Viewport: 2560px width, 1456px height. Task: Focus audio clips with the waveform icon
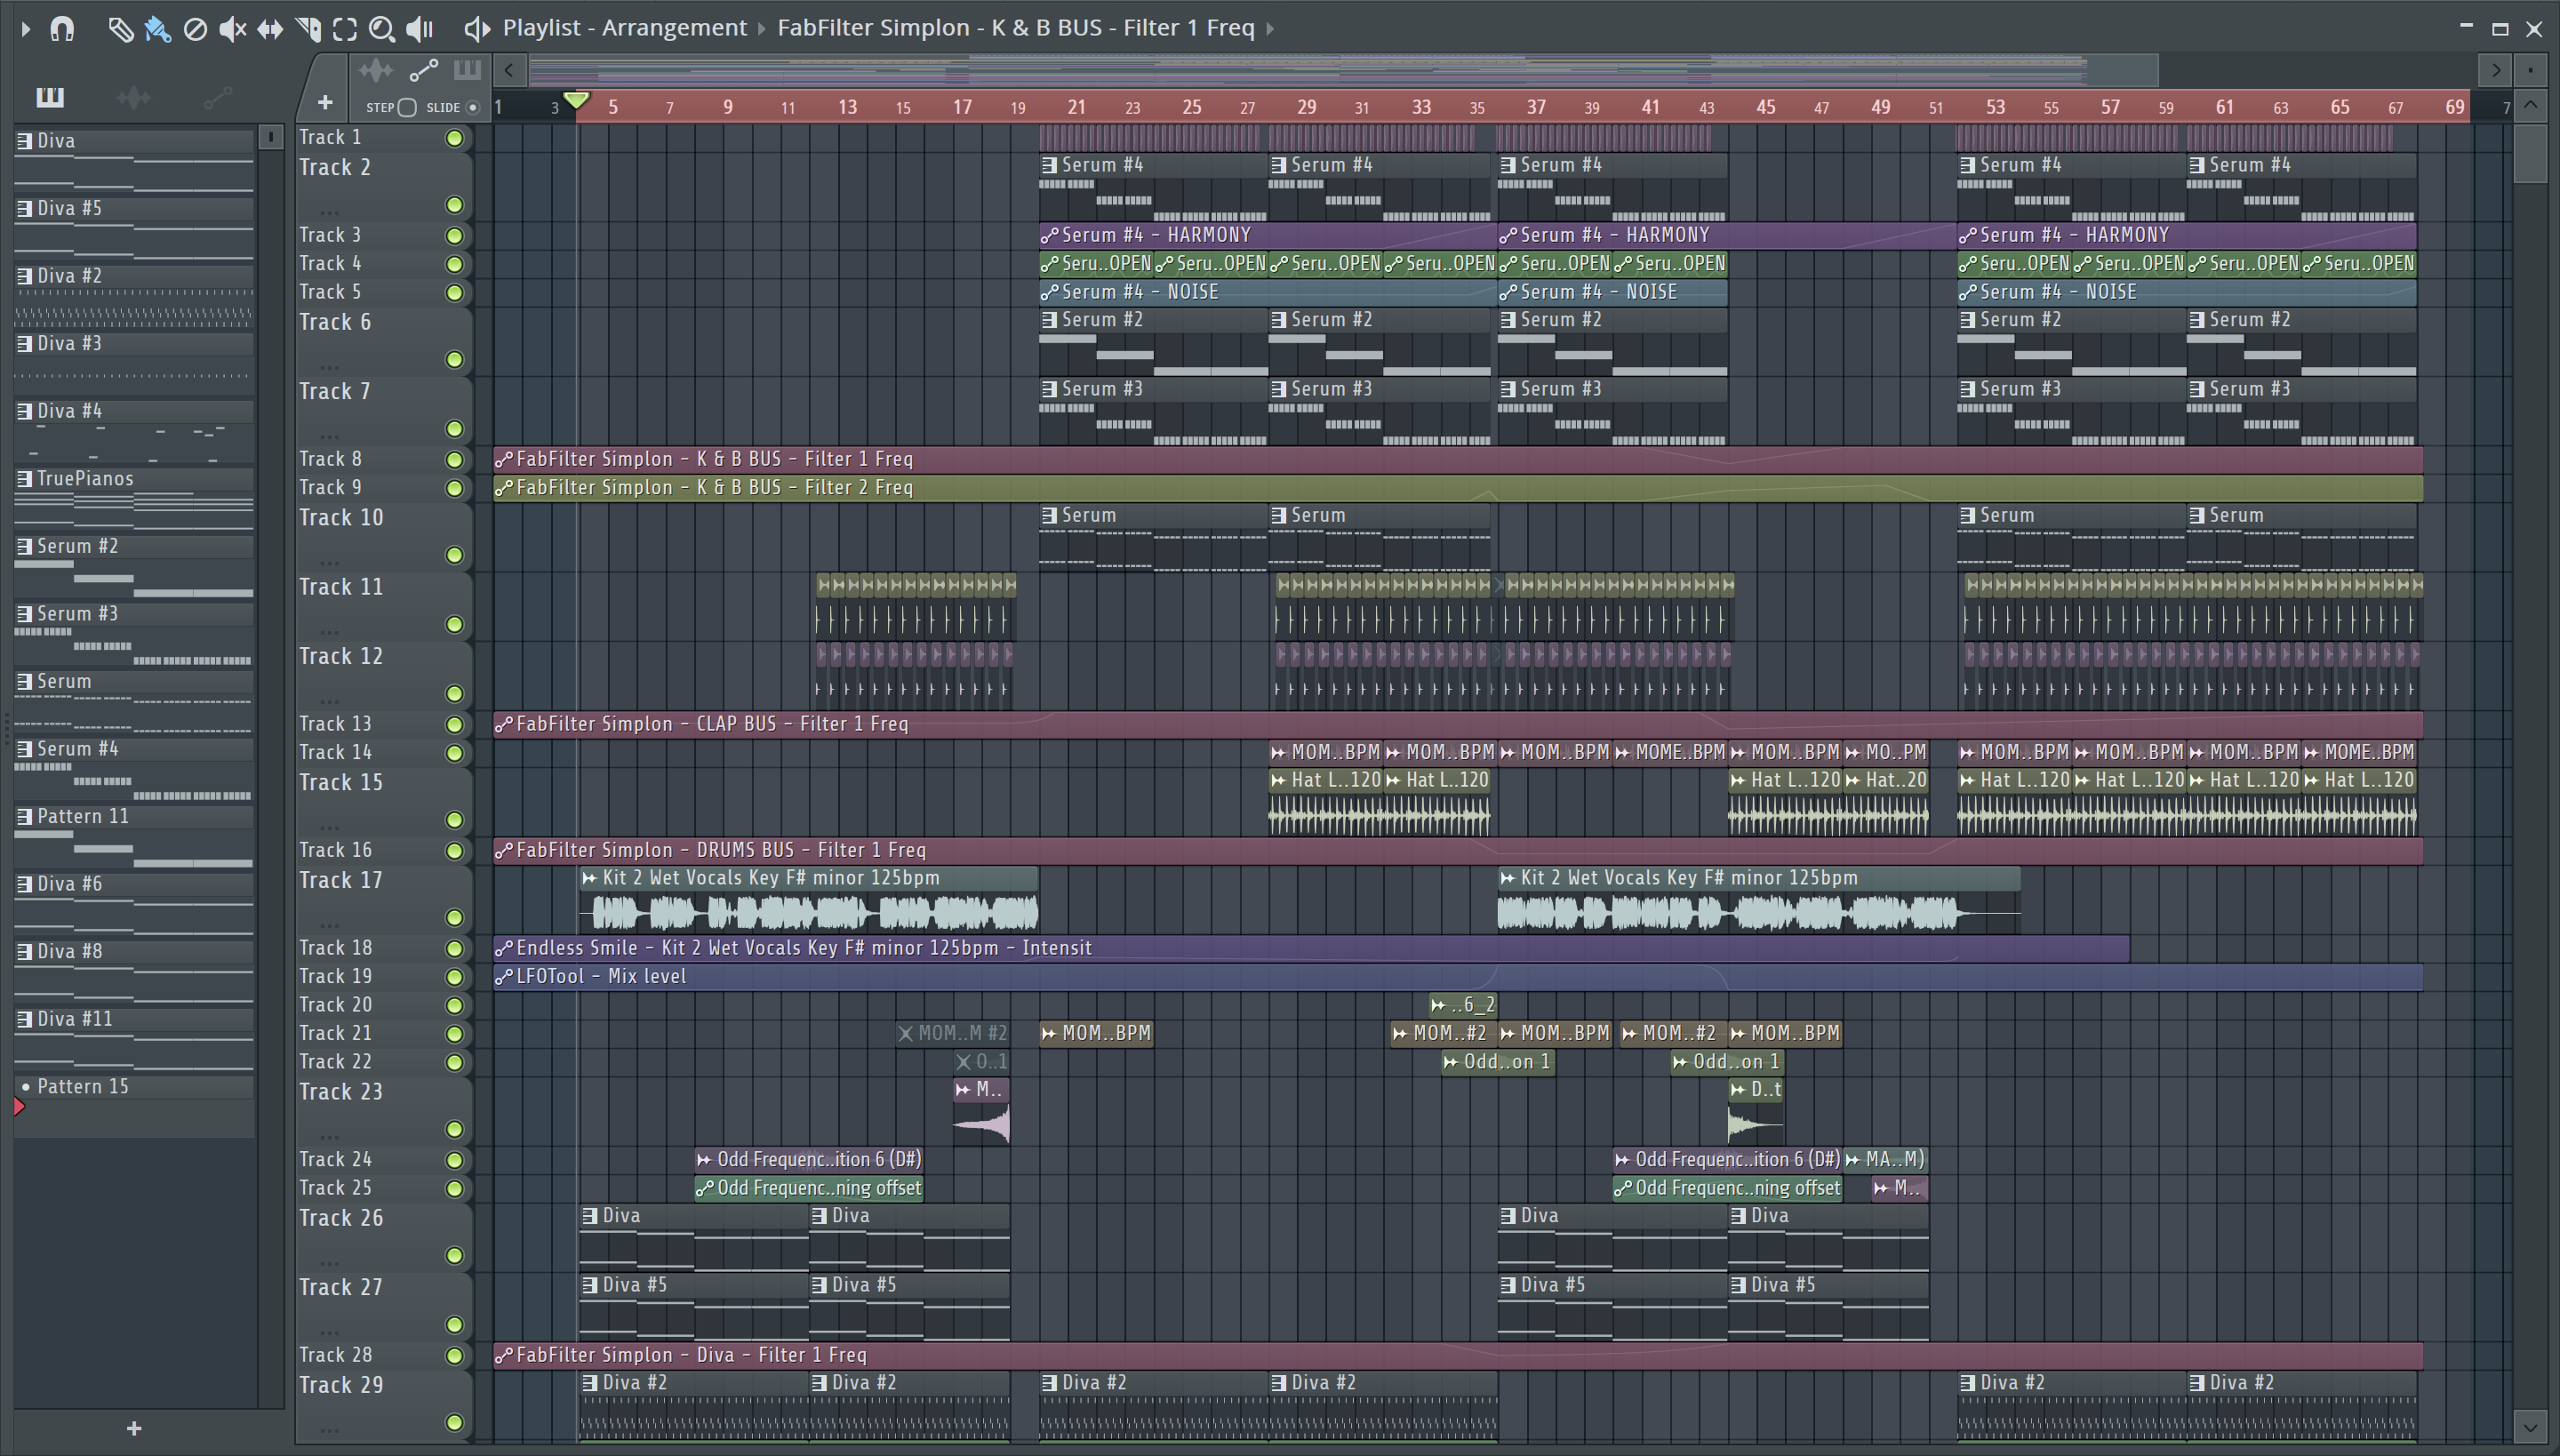click(376, 70)
